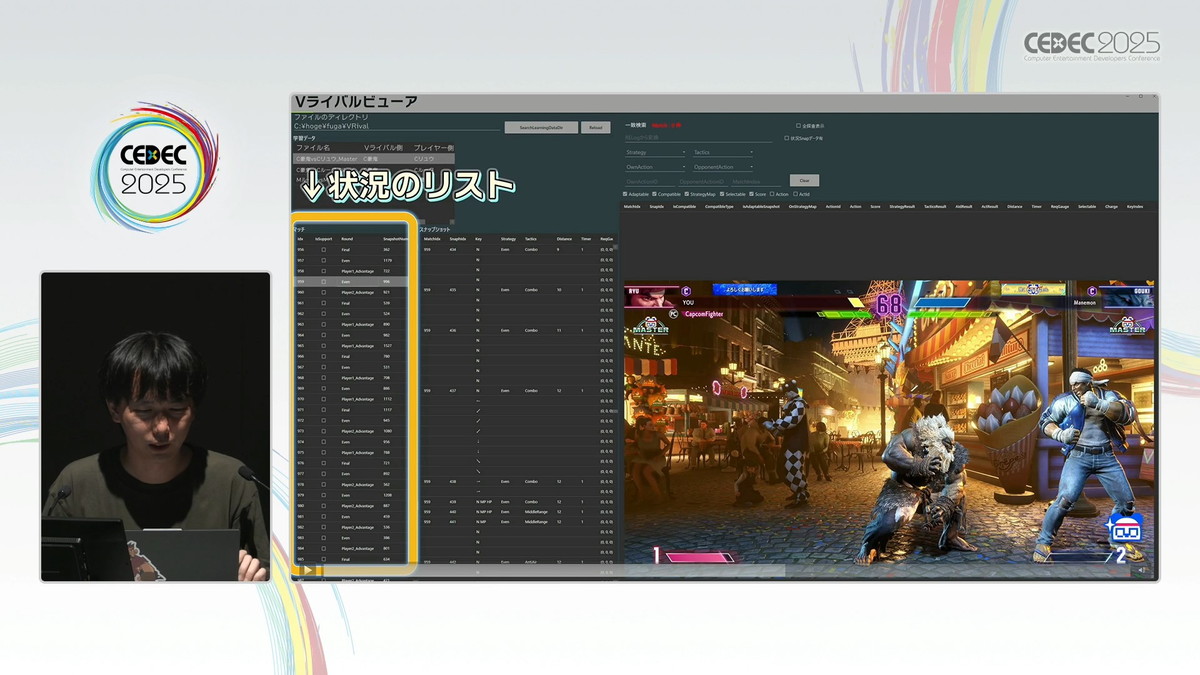
Task: Sort matches by IsSupport column header
Action: point(324,239)
